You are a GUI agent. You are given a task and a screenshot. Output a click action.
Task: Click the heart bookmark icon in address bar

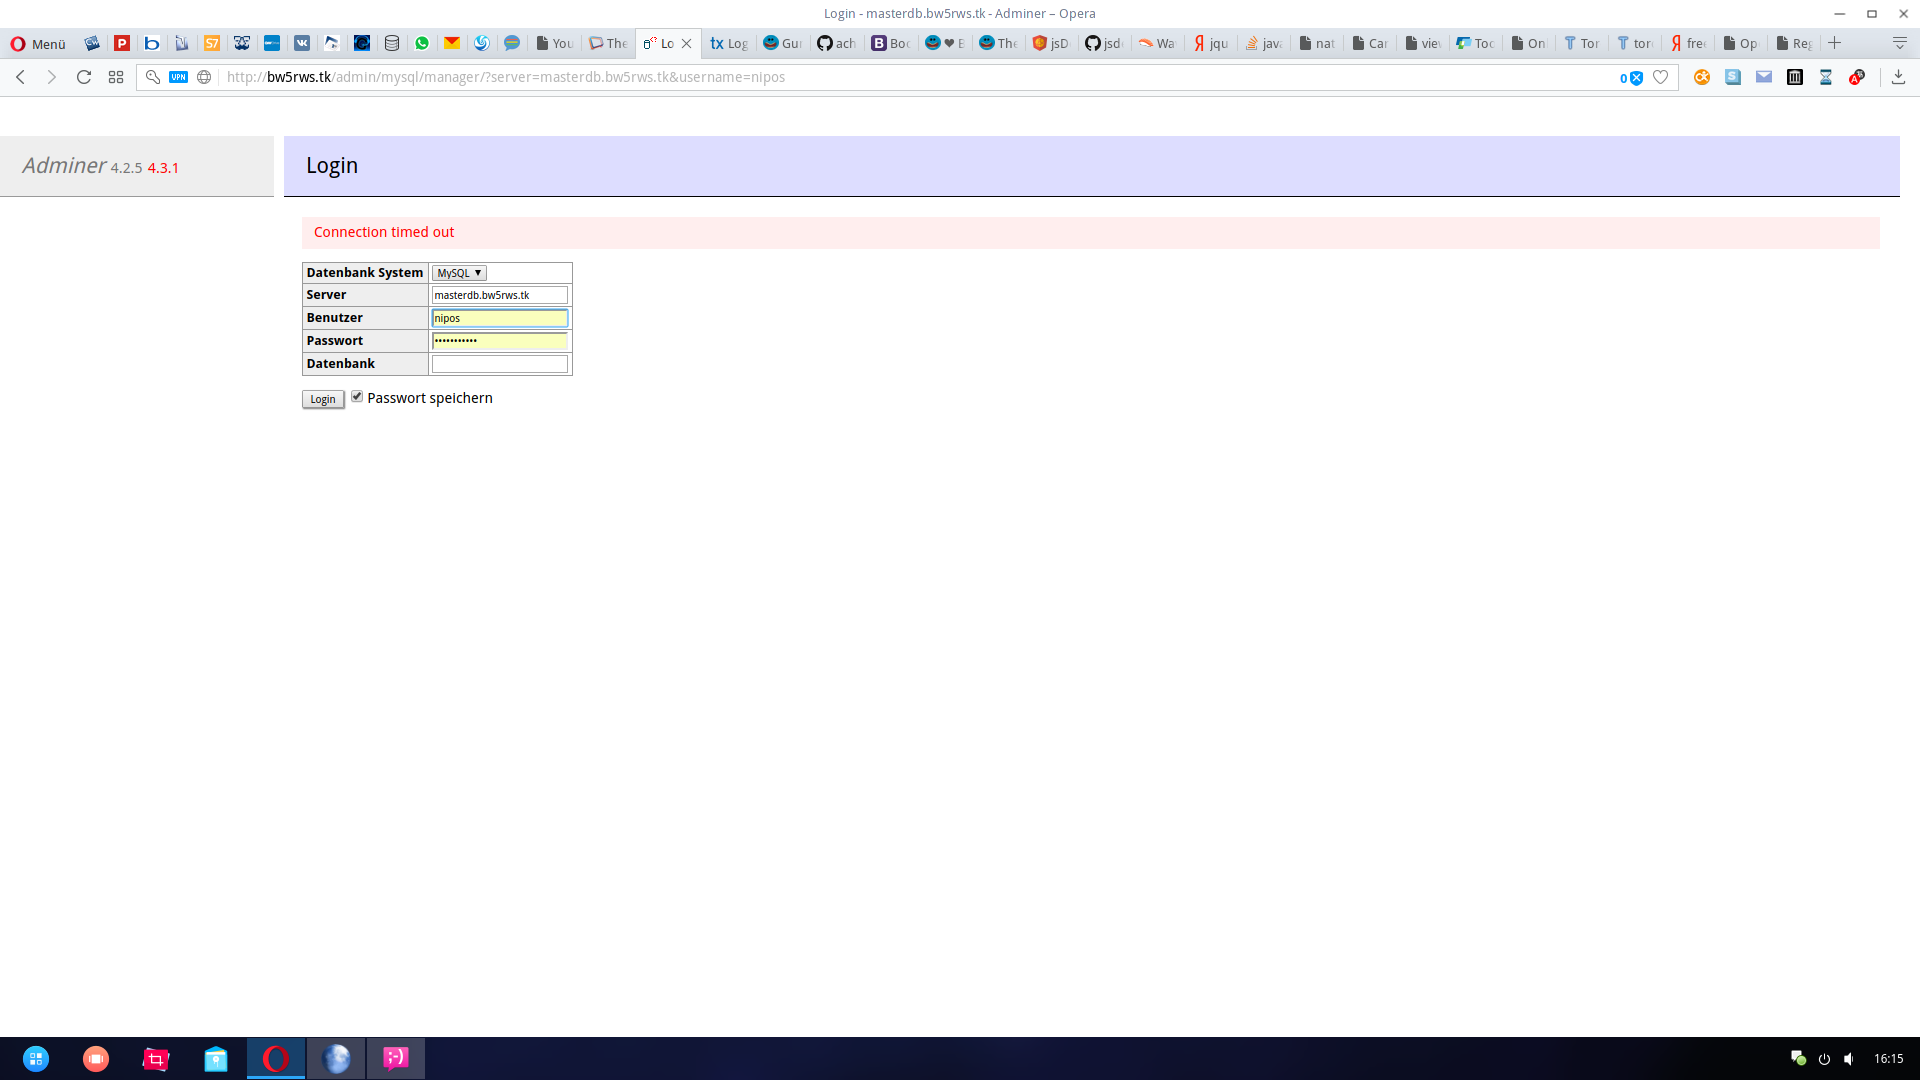coord(1661,77)
